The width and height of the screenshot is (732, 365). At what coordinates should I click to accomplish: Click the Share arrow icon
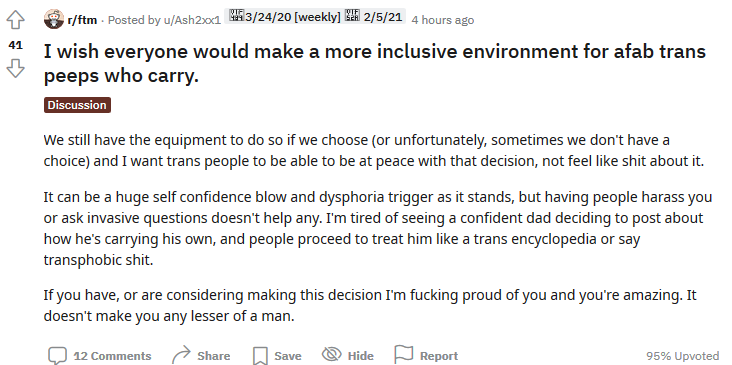tap(181, 356)
